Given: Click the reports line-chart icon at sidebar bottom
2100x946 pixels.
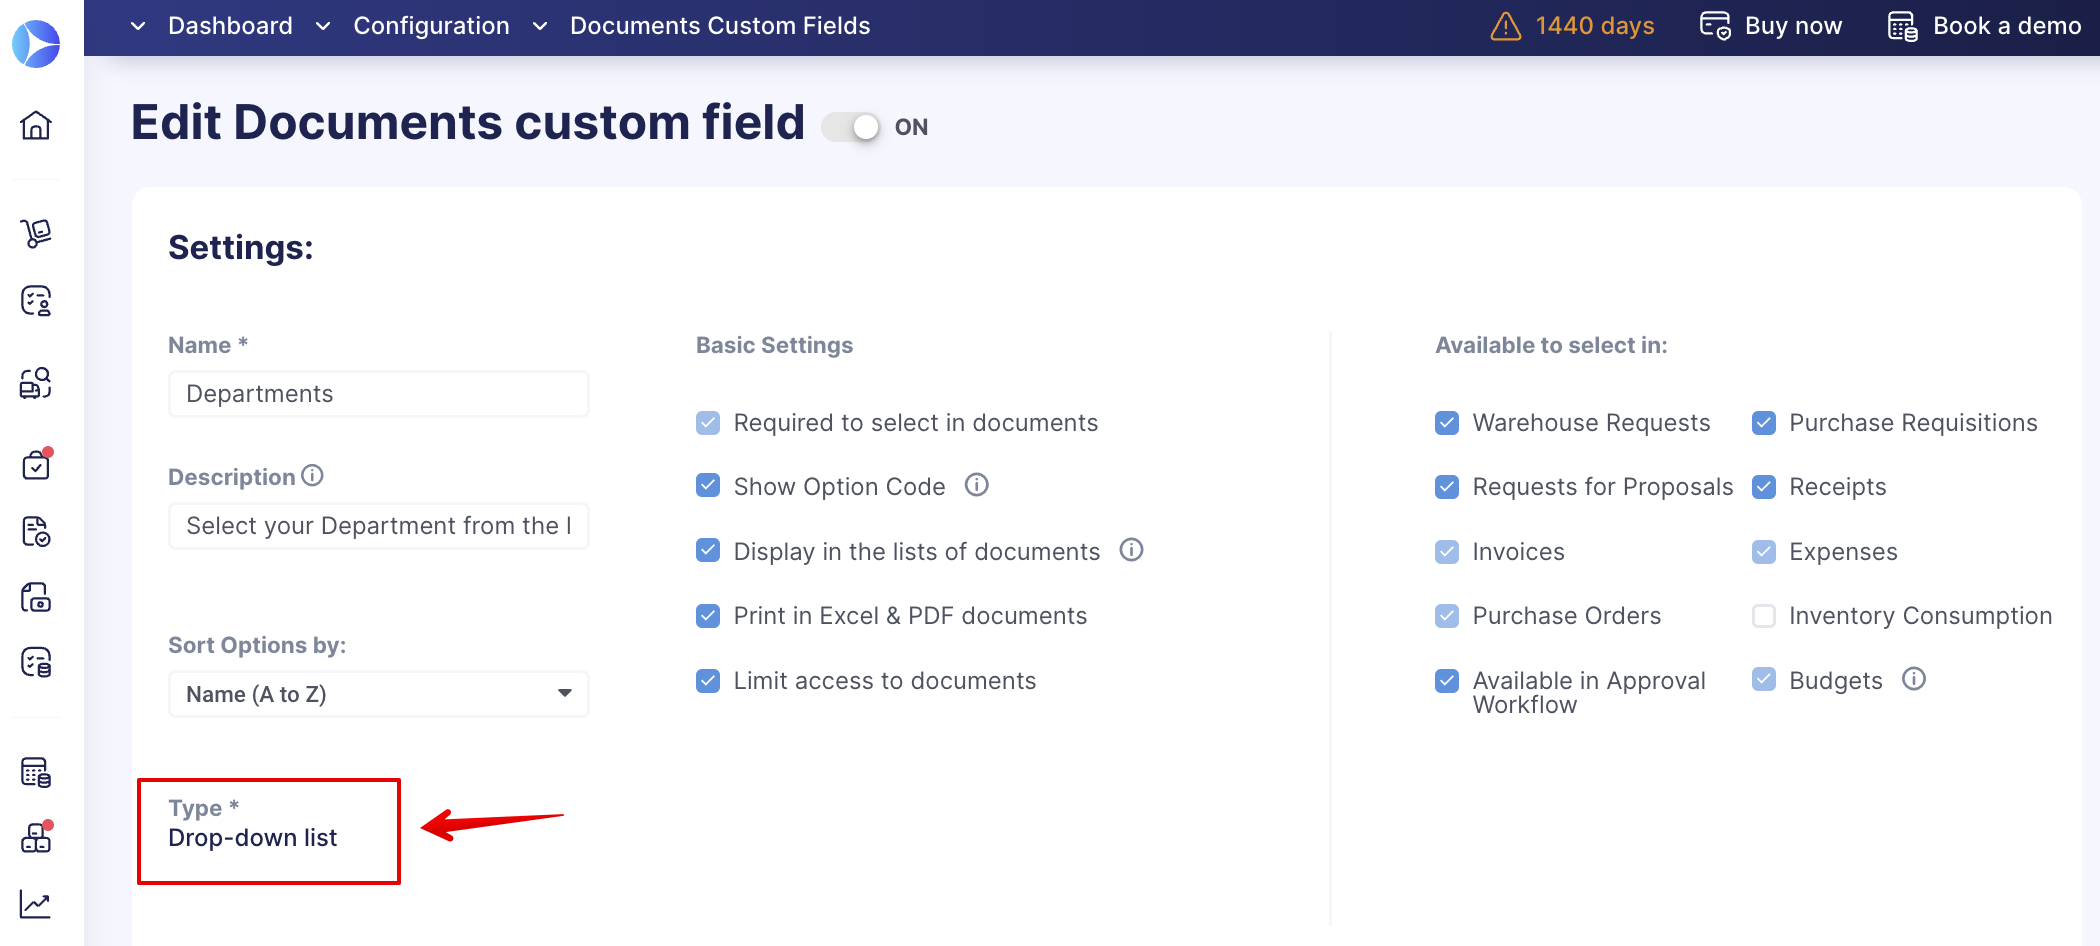Looking at the screenshot, I should [x=36, y=904].
